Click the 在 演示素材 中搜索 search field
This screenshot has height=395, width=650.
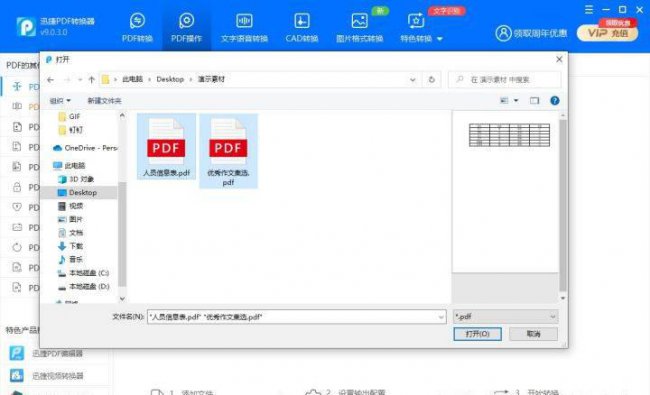(x=505, y=80)
